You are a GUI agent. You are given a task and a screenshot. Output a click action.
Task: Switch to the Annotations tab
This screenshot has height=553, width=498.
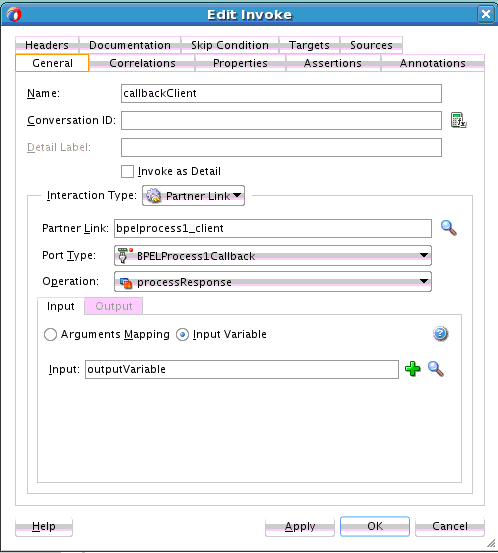433,63
